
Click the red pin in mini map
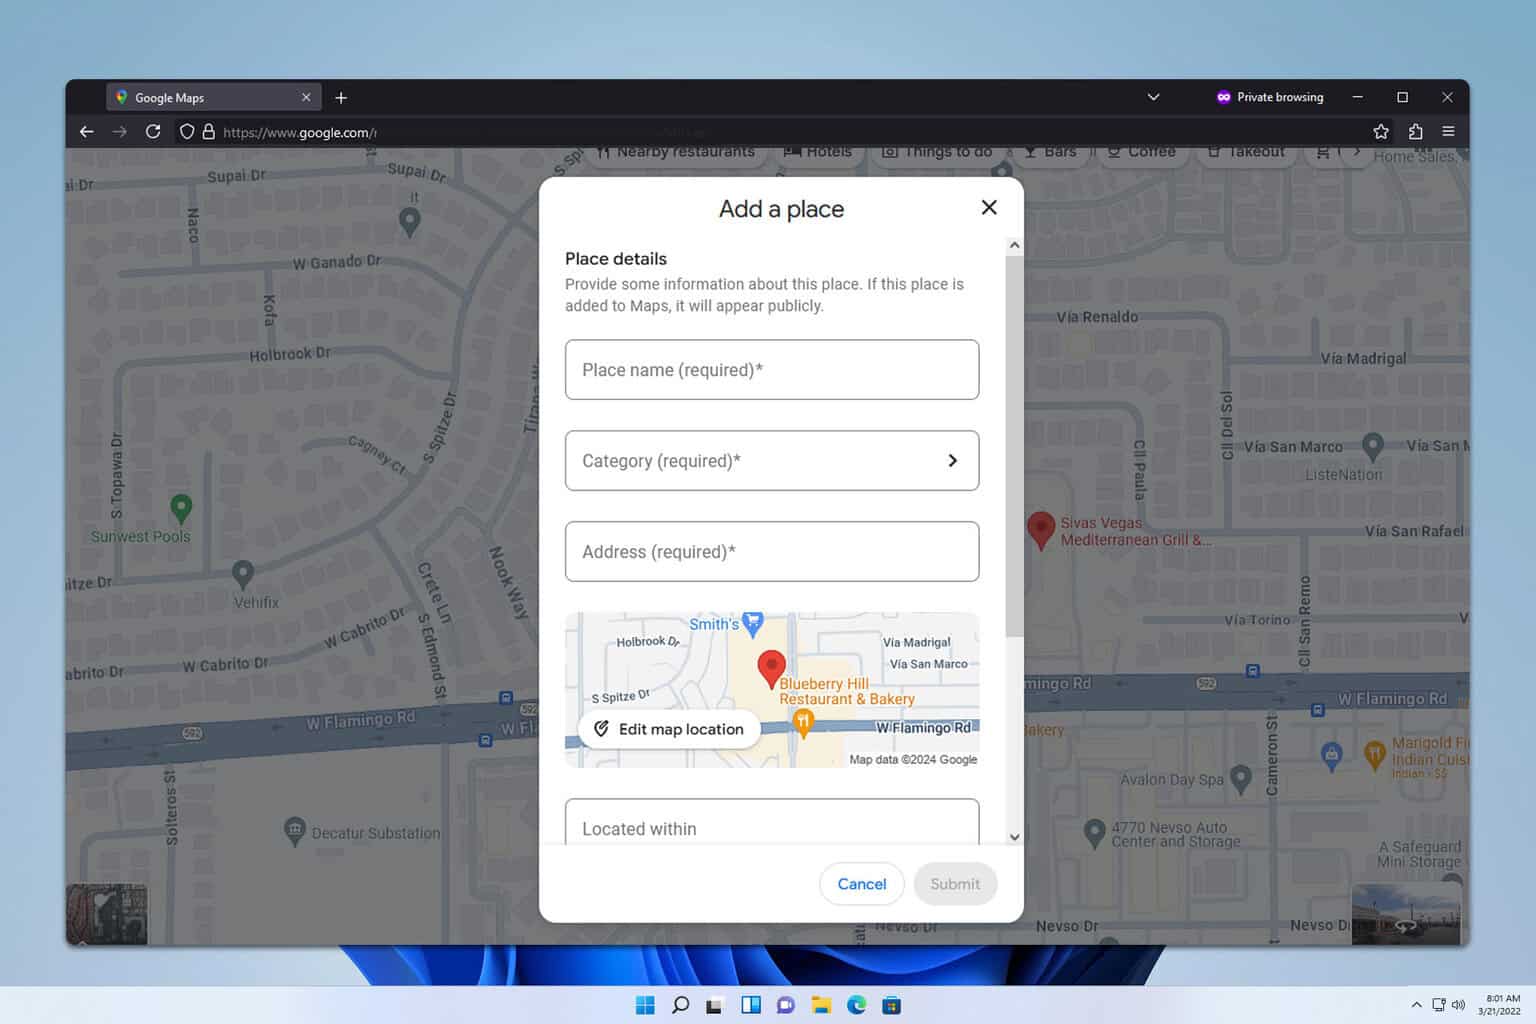coord(771,668)
